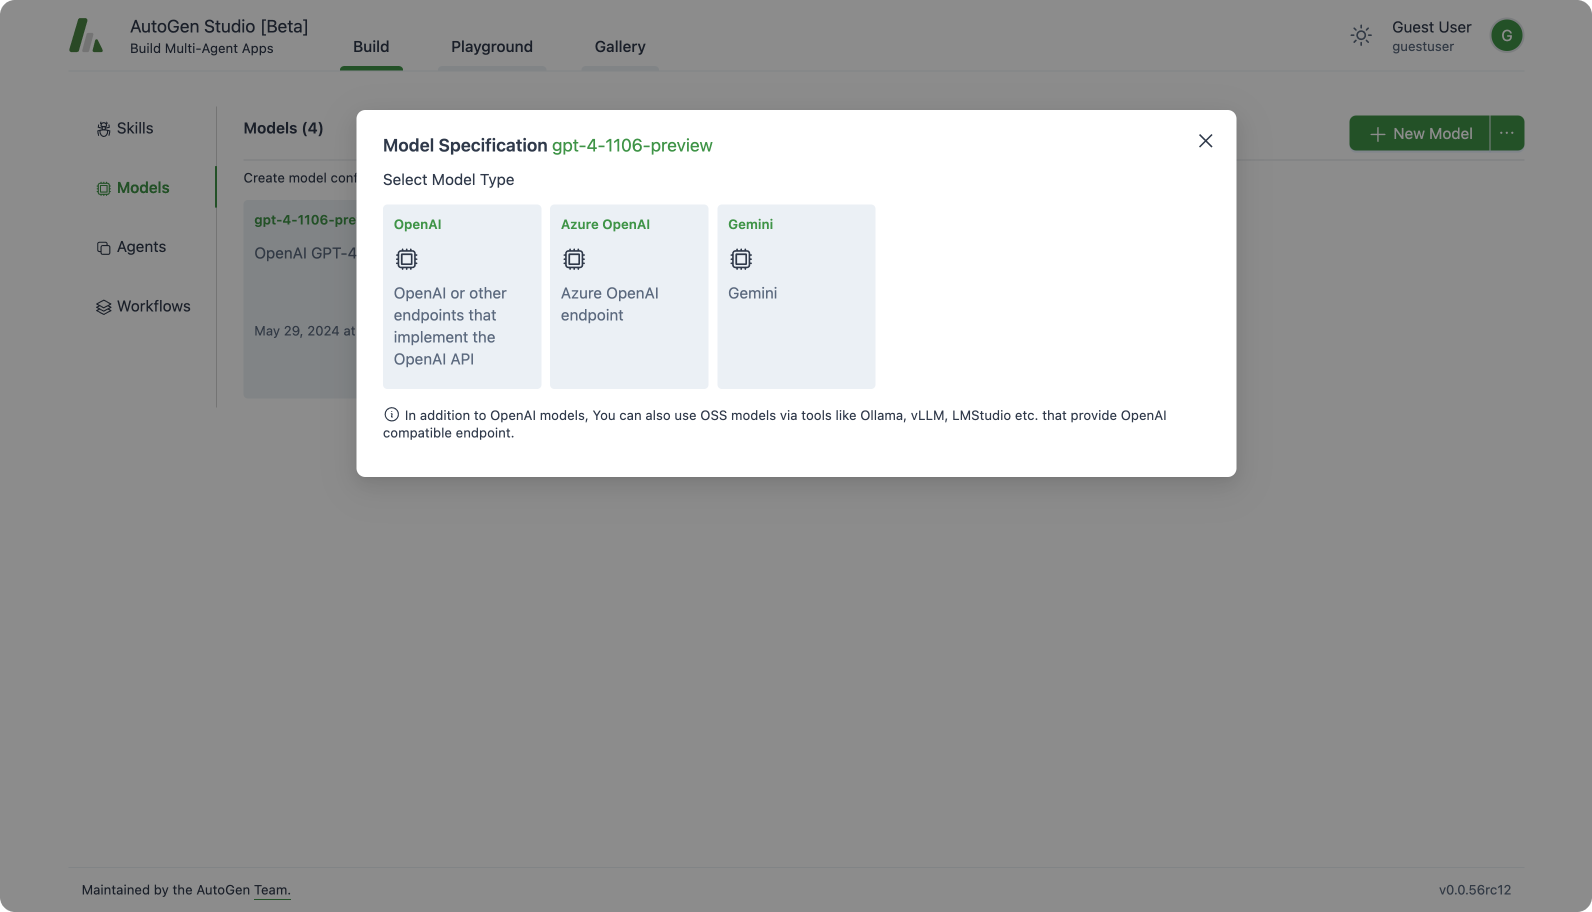This screenshot has width=1592, height=912.
Task: Click the 'Model Specification' heading text
Action: coord(465,146)
